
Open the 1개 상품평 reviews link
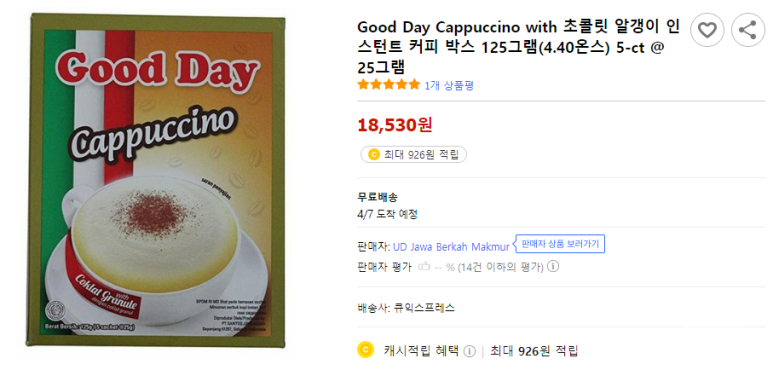coord(449,85)
